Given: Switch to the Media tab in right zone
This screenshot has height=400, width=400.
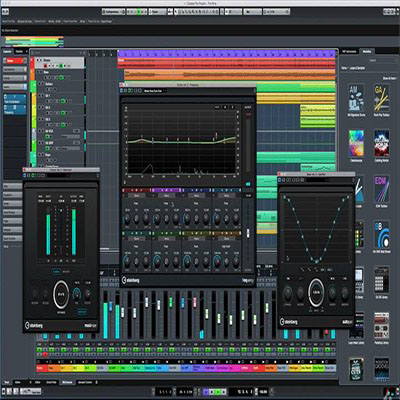Looking at the screenshot, I should [367, 51].
